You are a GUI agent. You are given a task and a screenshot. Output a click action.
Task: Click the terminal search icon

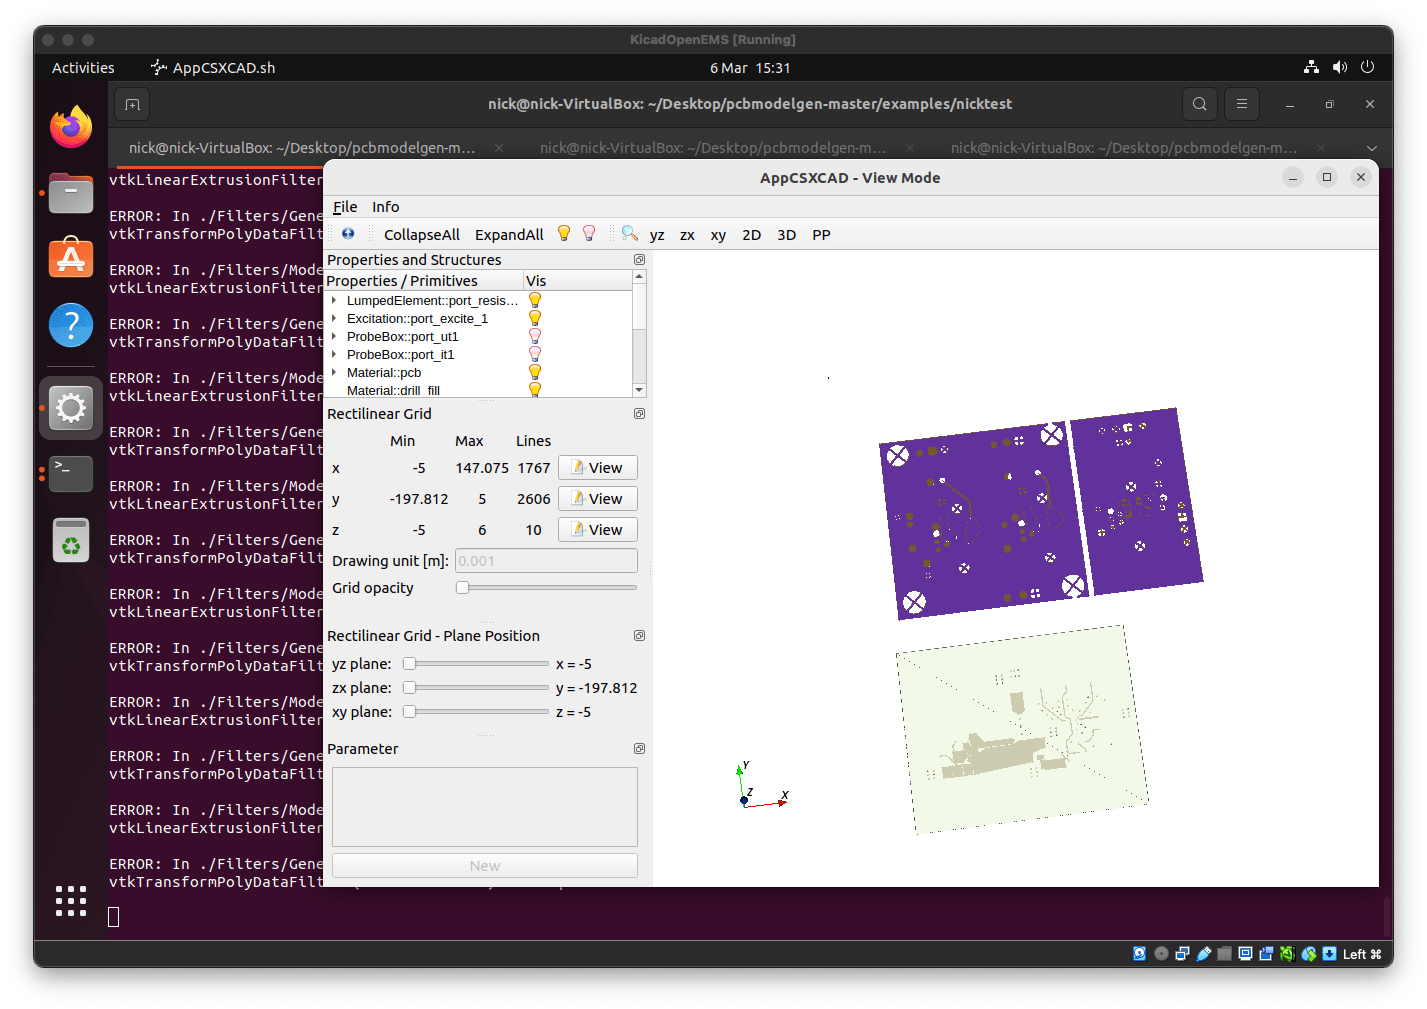tap(1199, 104)
